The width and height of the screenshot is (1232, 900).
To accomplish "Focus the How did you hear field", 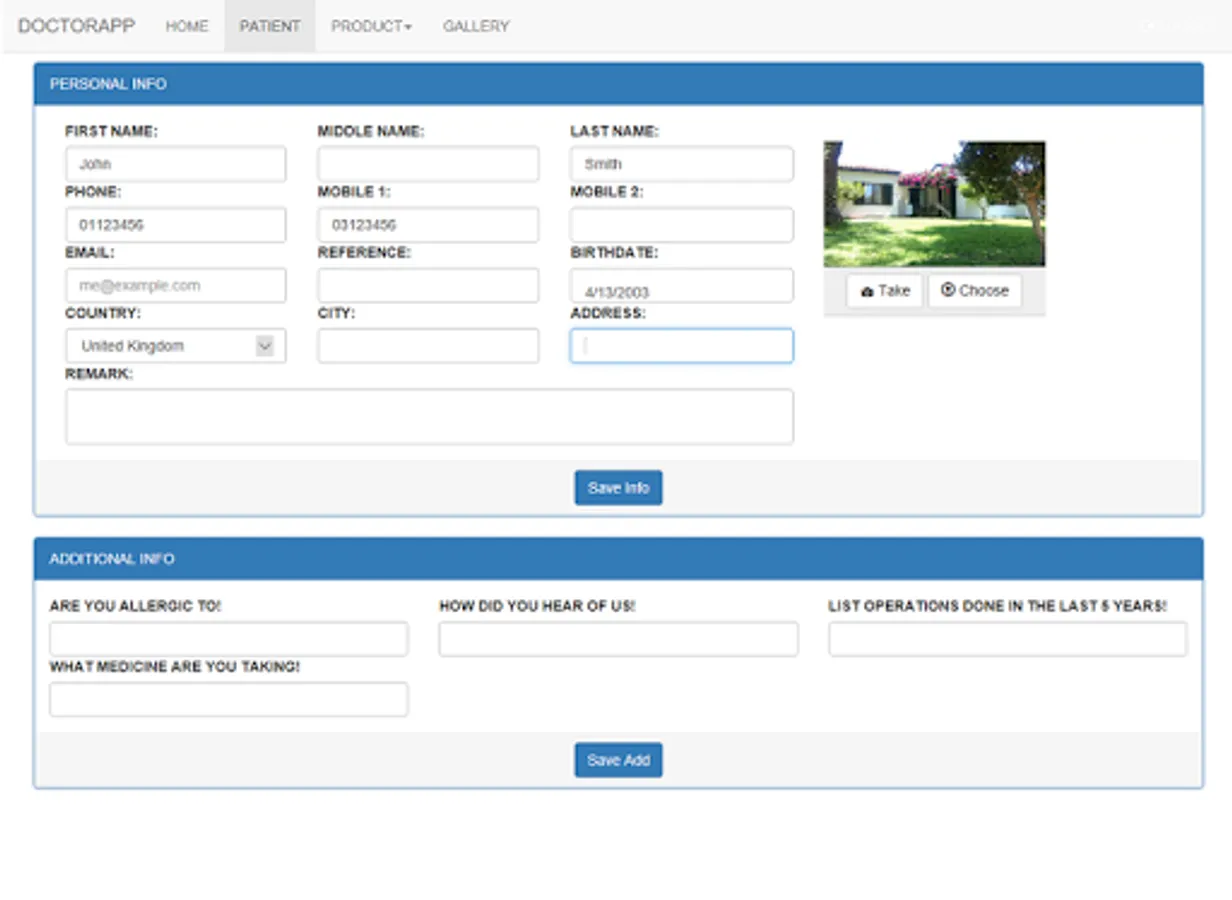I will tap(618, 639).
